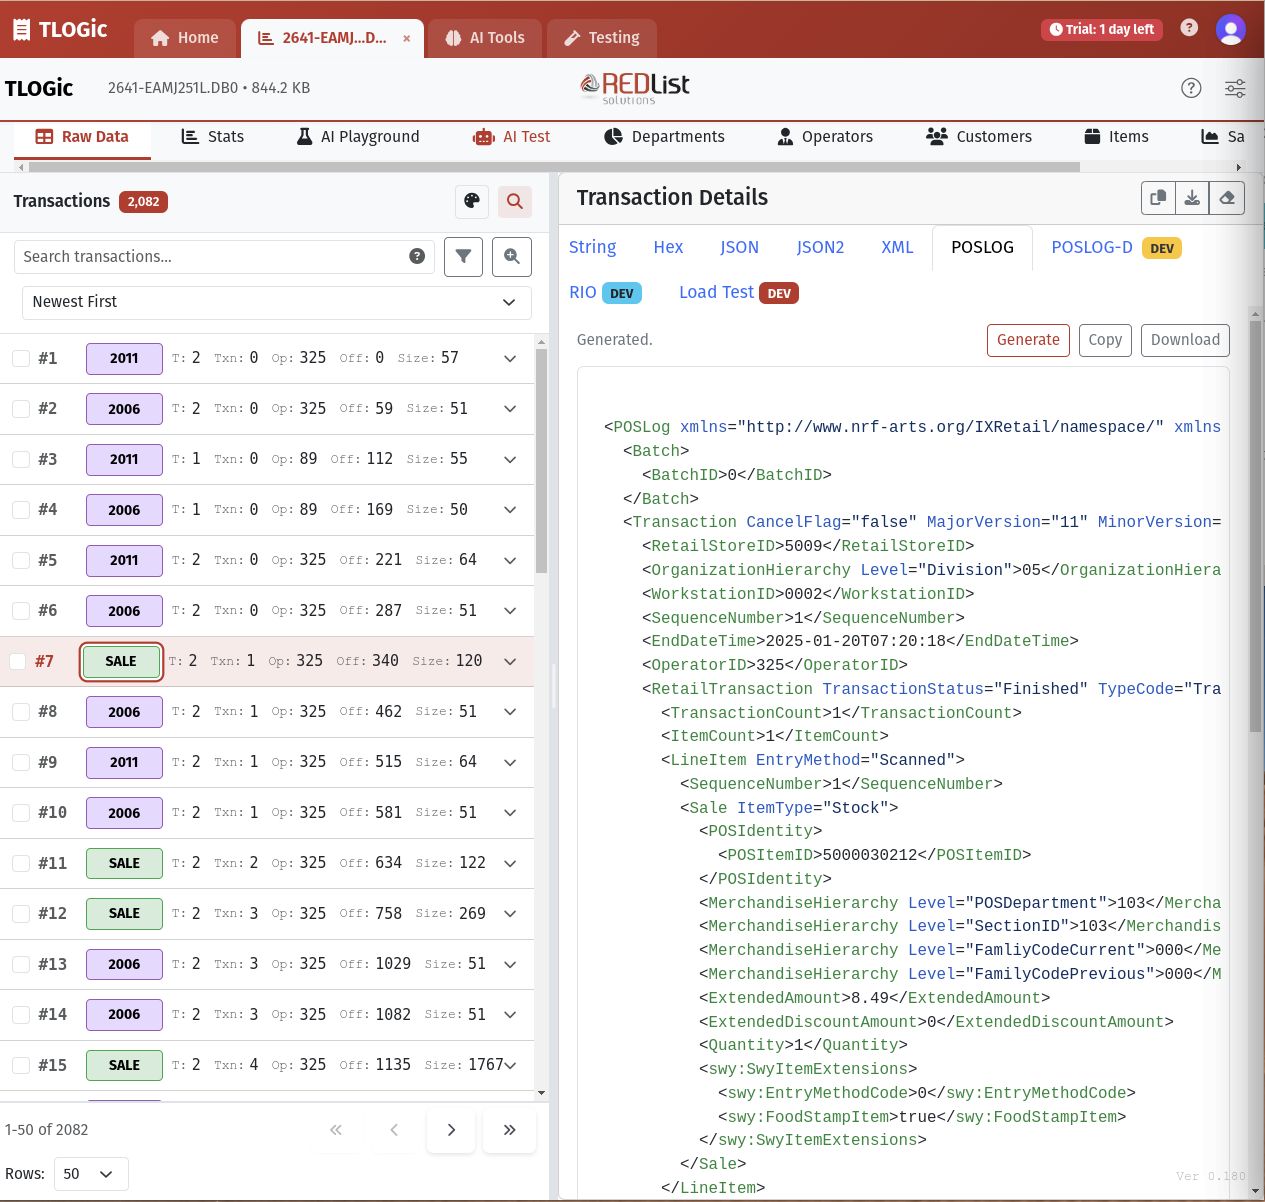Screen dimensions: 1265x1202
Task: Open help via the question mark icon
Action: point(1191,88)
